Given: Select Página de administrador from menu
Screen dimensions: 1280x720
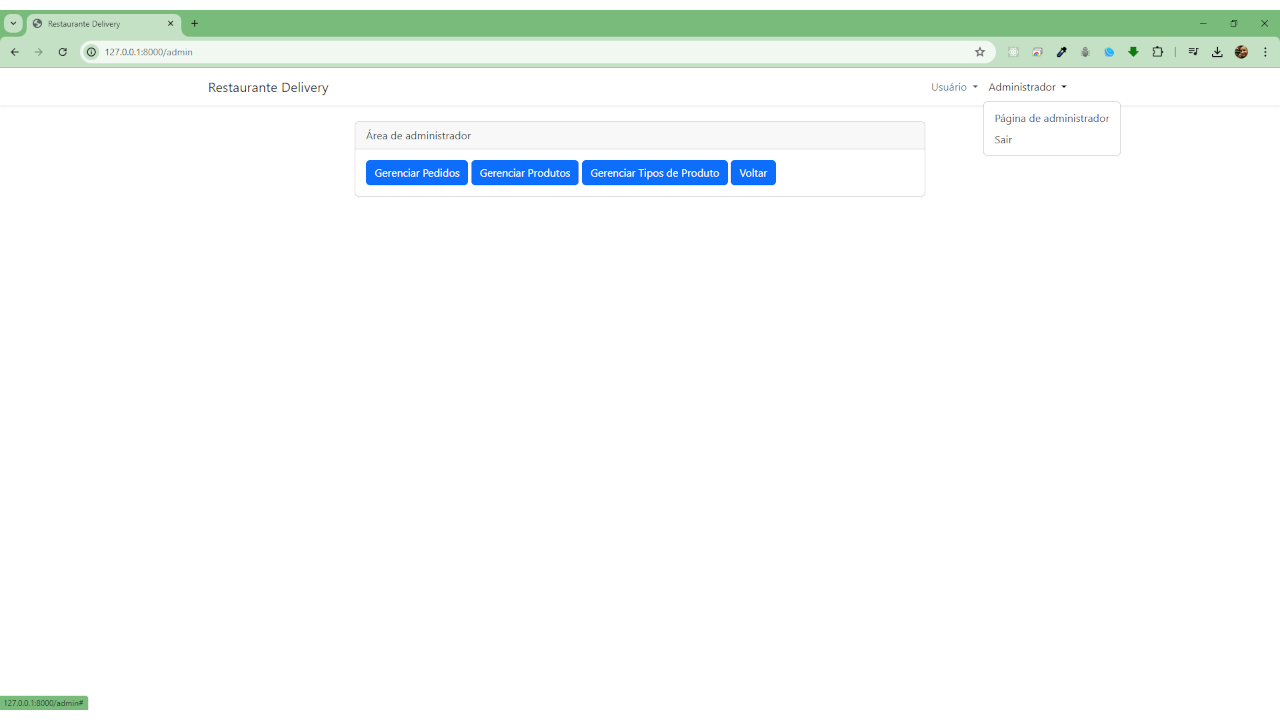Looking at the screenshot, I should click(x=1051, y=118).
